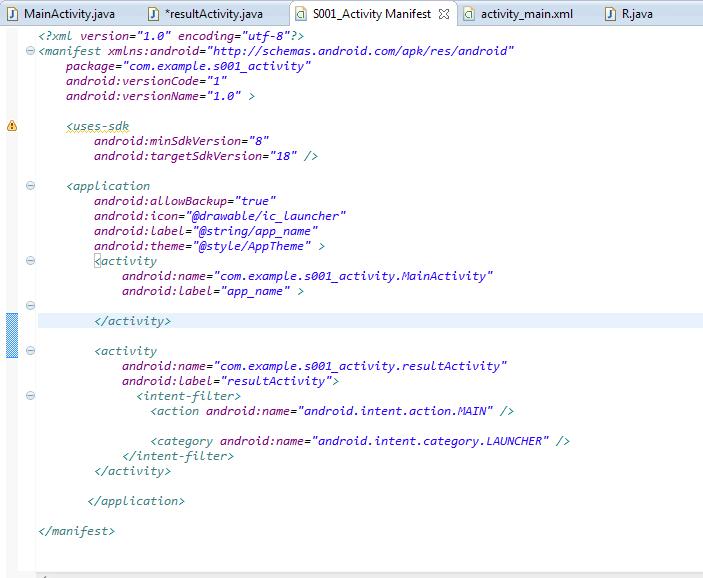Click the android:allowBackup="true" attribute
The width and height of the screenshot is (703, 578).
[x=185, y=201]
